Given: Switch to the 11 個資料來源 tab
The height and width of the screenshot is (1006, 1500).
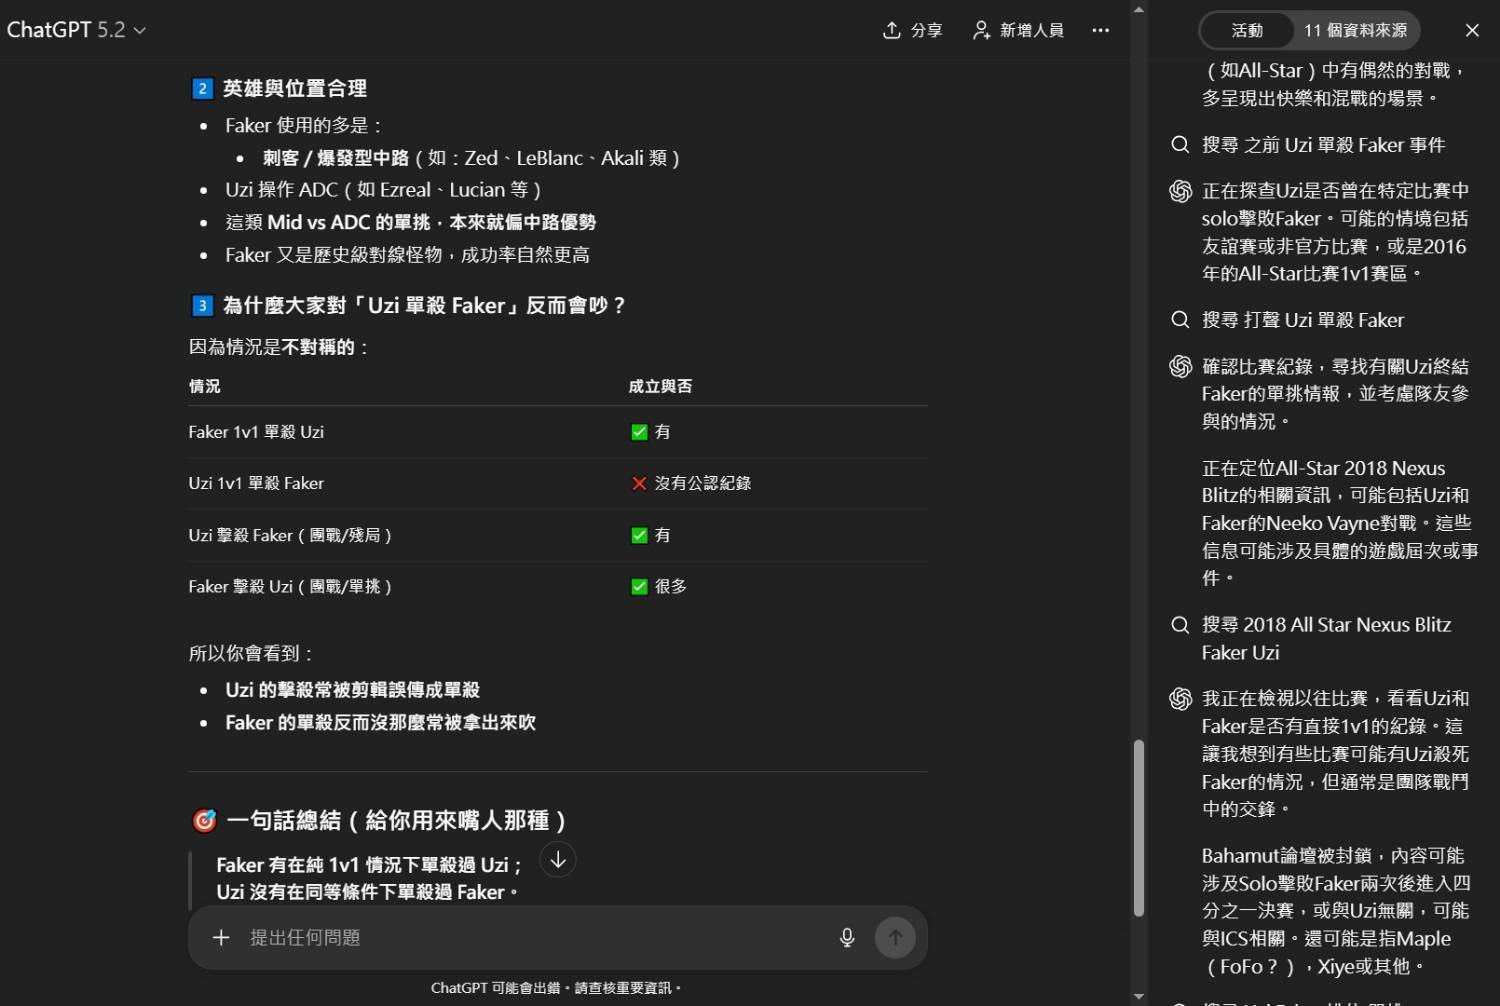Looking at the screenshot, I should coord(1355,30).
